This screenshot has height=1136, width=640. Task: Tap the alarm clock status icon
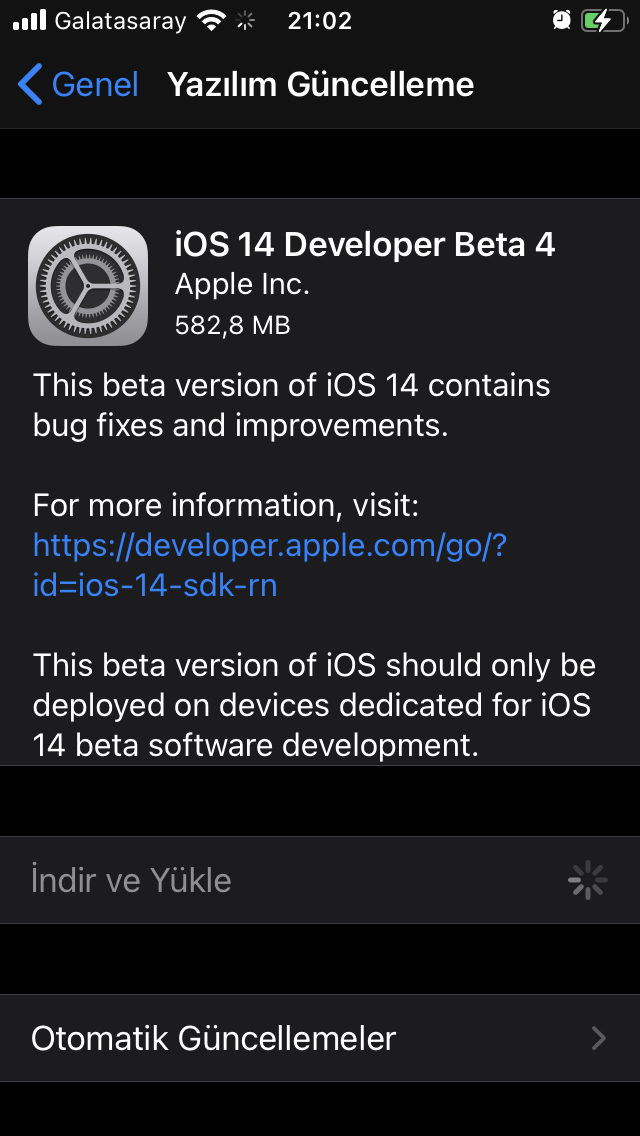[562, 20]
